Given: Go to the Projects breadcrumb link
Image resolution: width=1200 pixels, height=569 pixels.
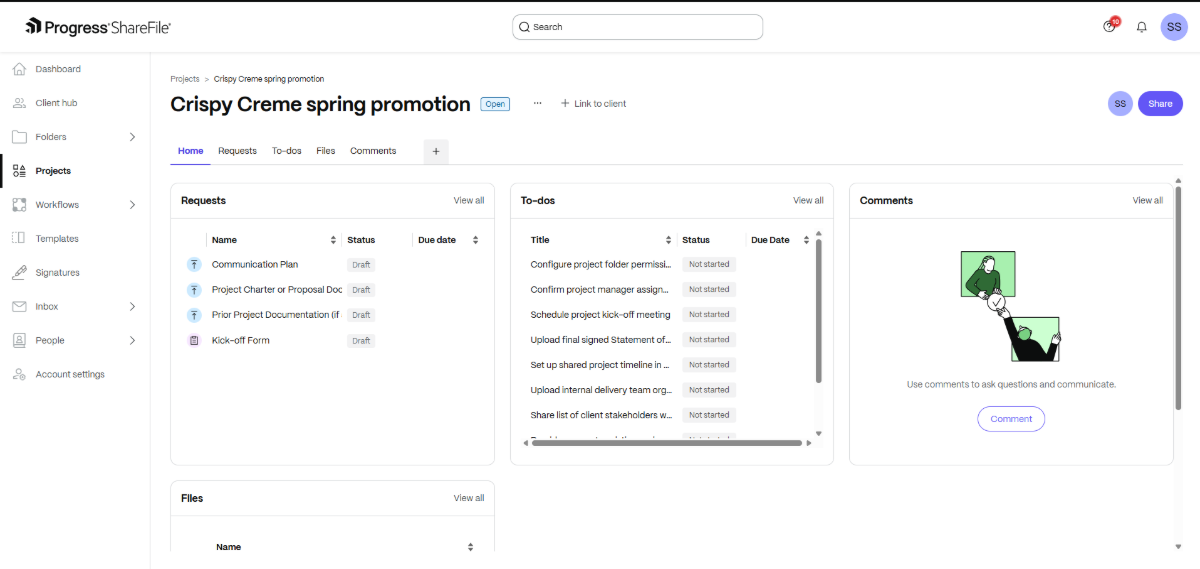Looking at the screenshot, I should [185, 79].
